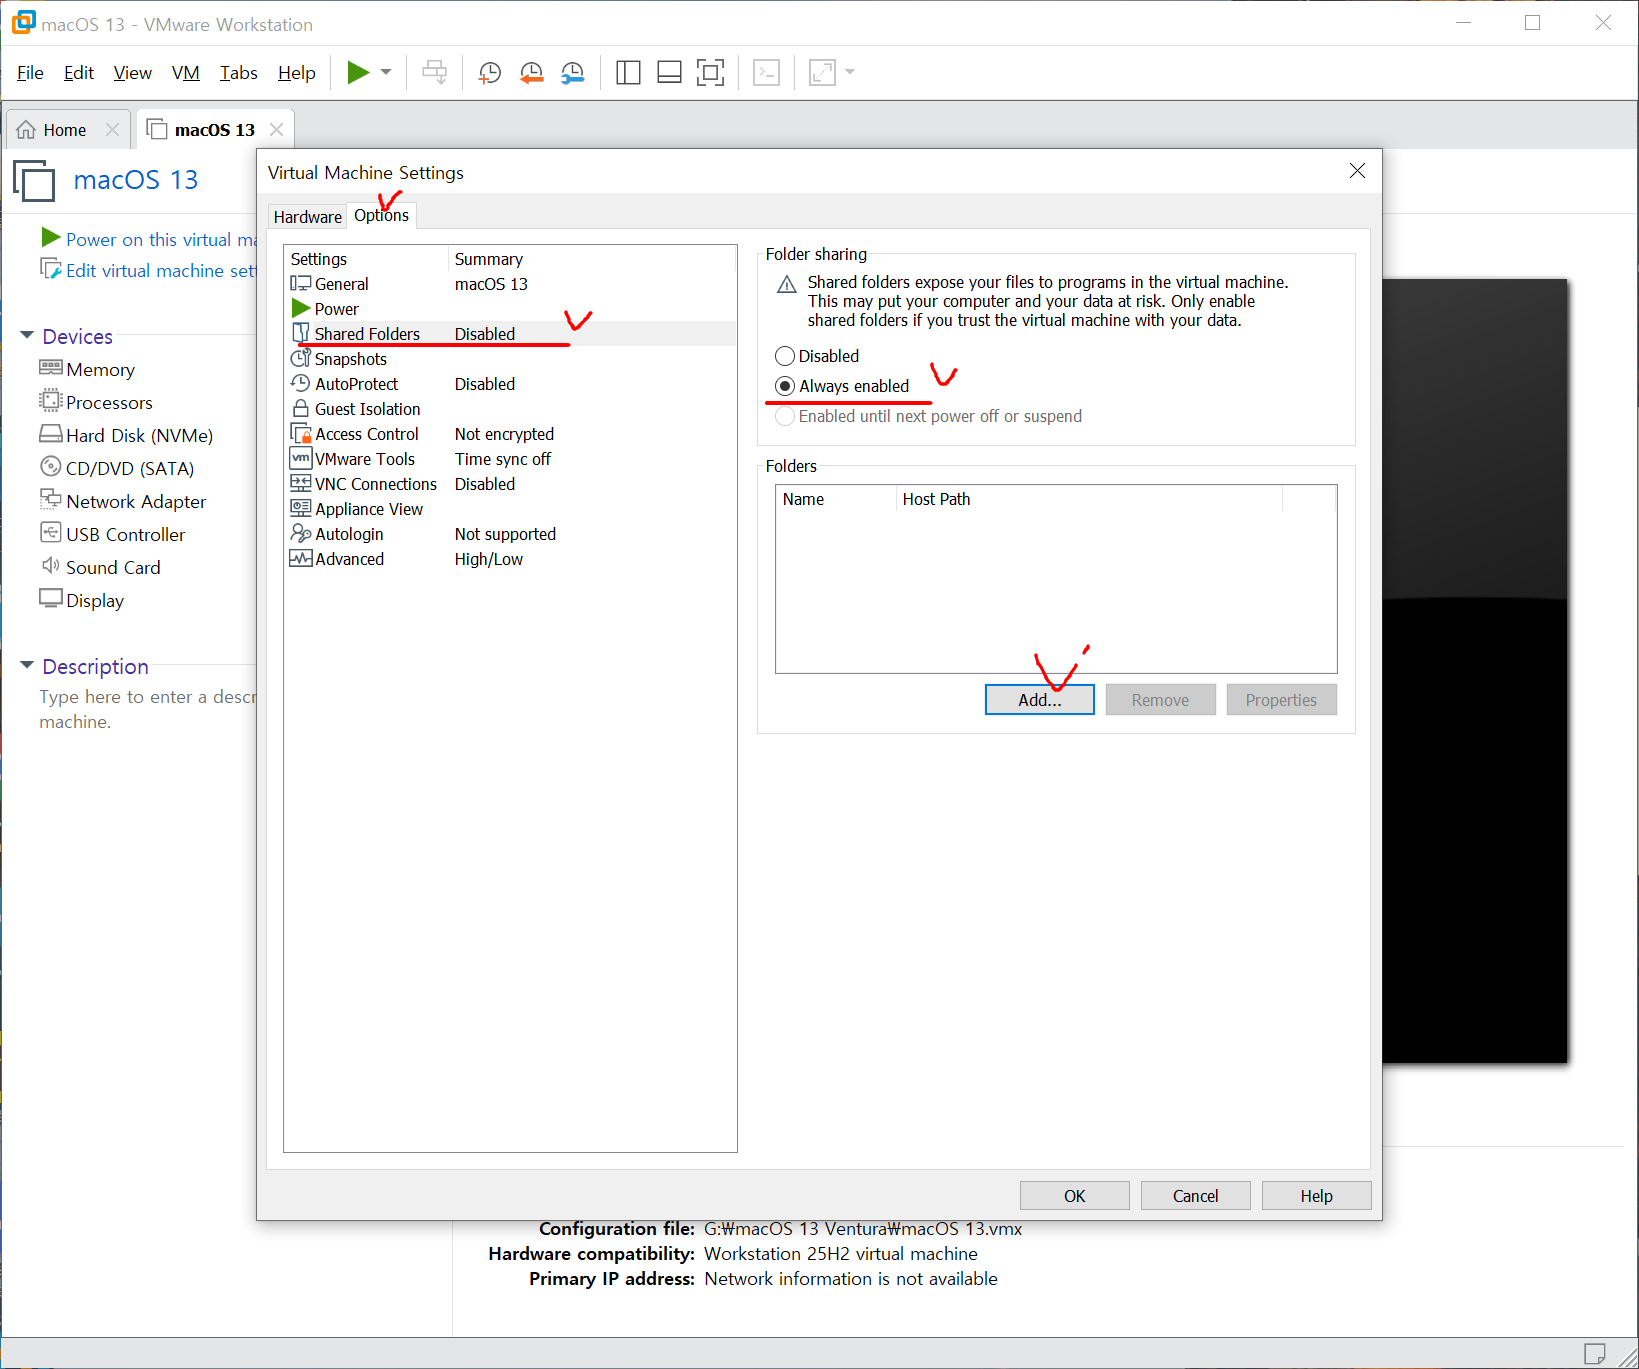Open the Tabs menu

[239, 73]
